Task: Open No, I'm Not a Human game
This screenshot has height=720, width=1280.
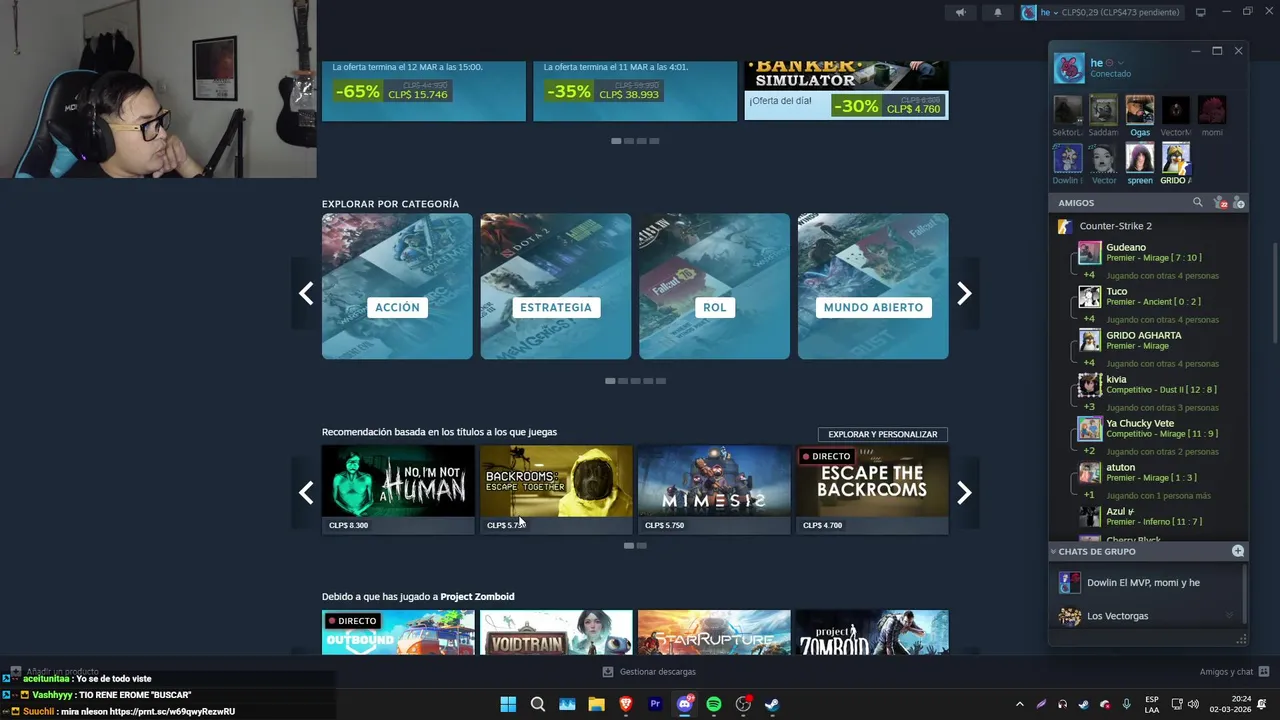Action: [x=398, y=490]
